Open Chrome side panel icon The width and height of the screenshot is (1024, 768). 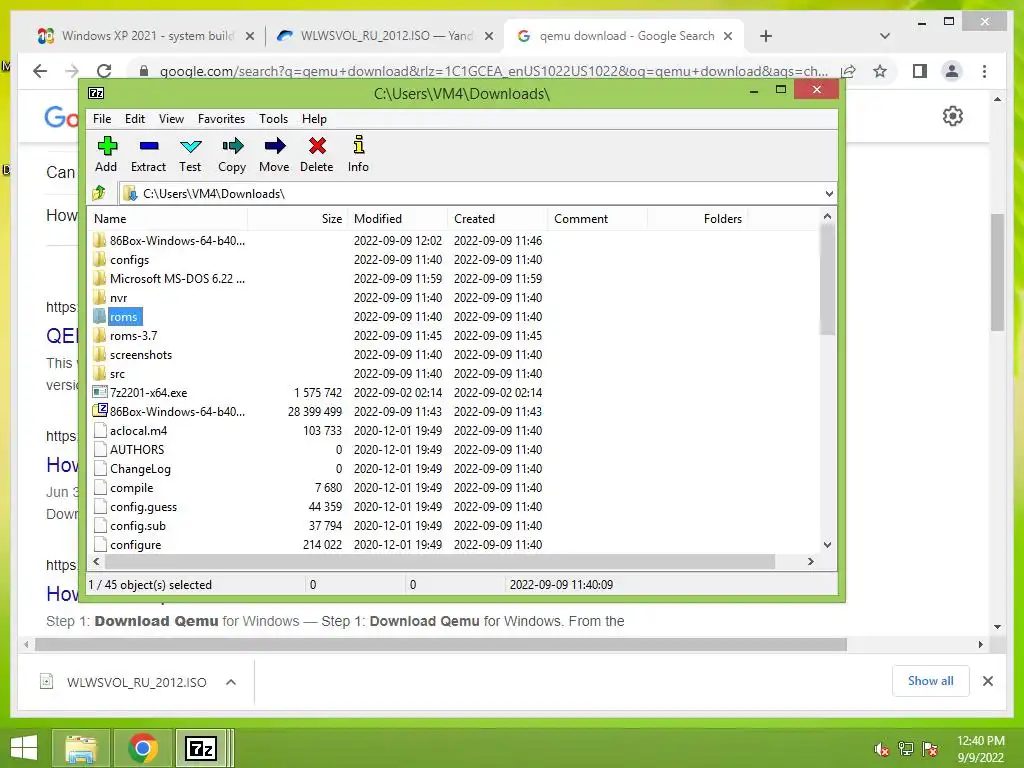tap(920, 71)
